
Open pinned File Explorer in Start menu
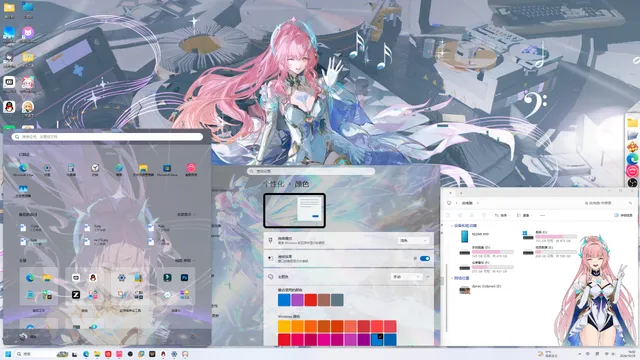[x=143, y=168]
